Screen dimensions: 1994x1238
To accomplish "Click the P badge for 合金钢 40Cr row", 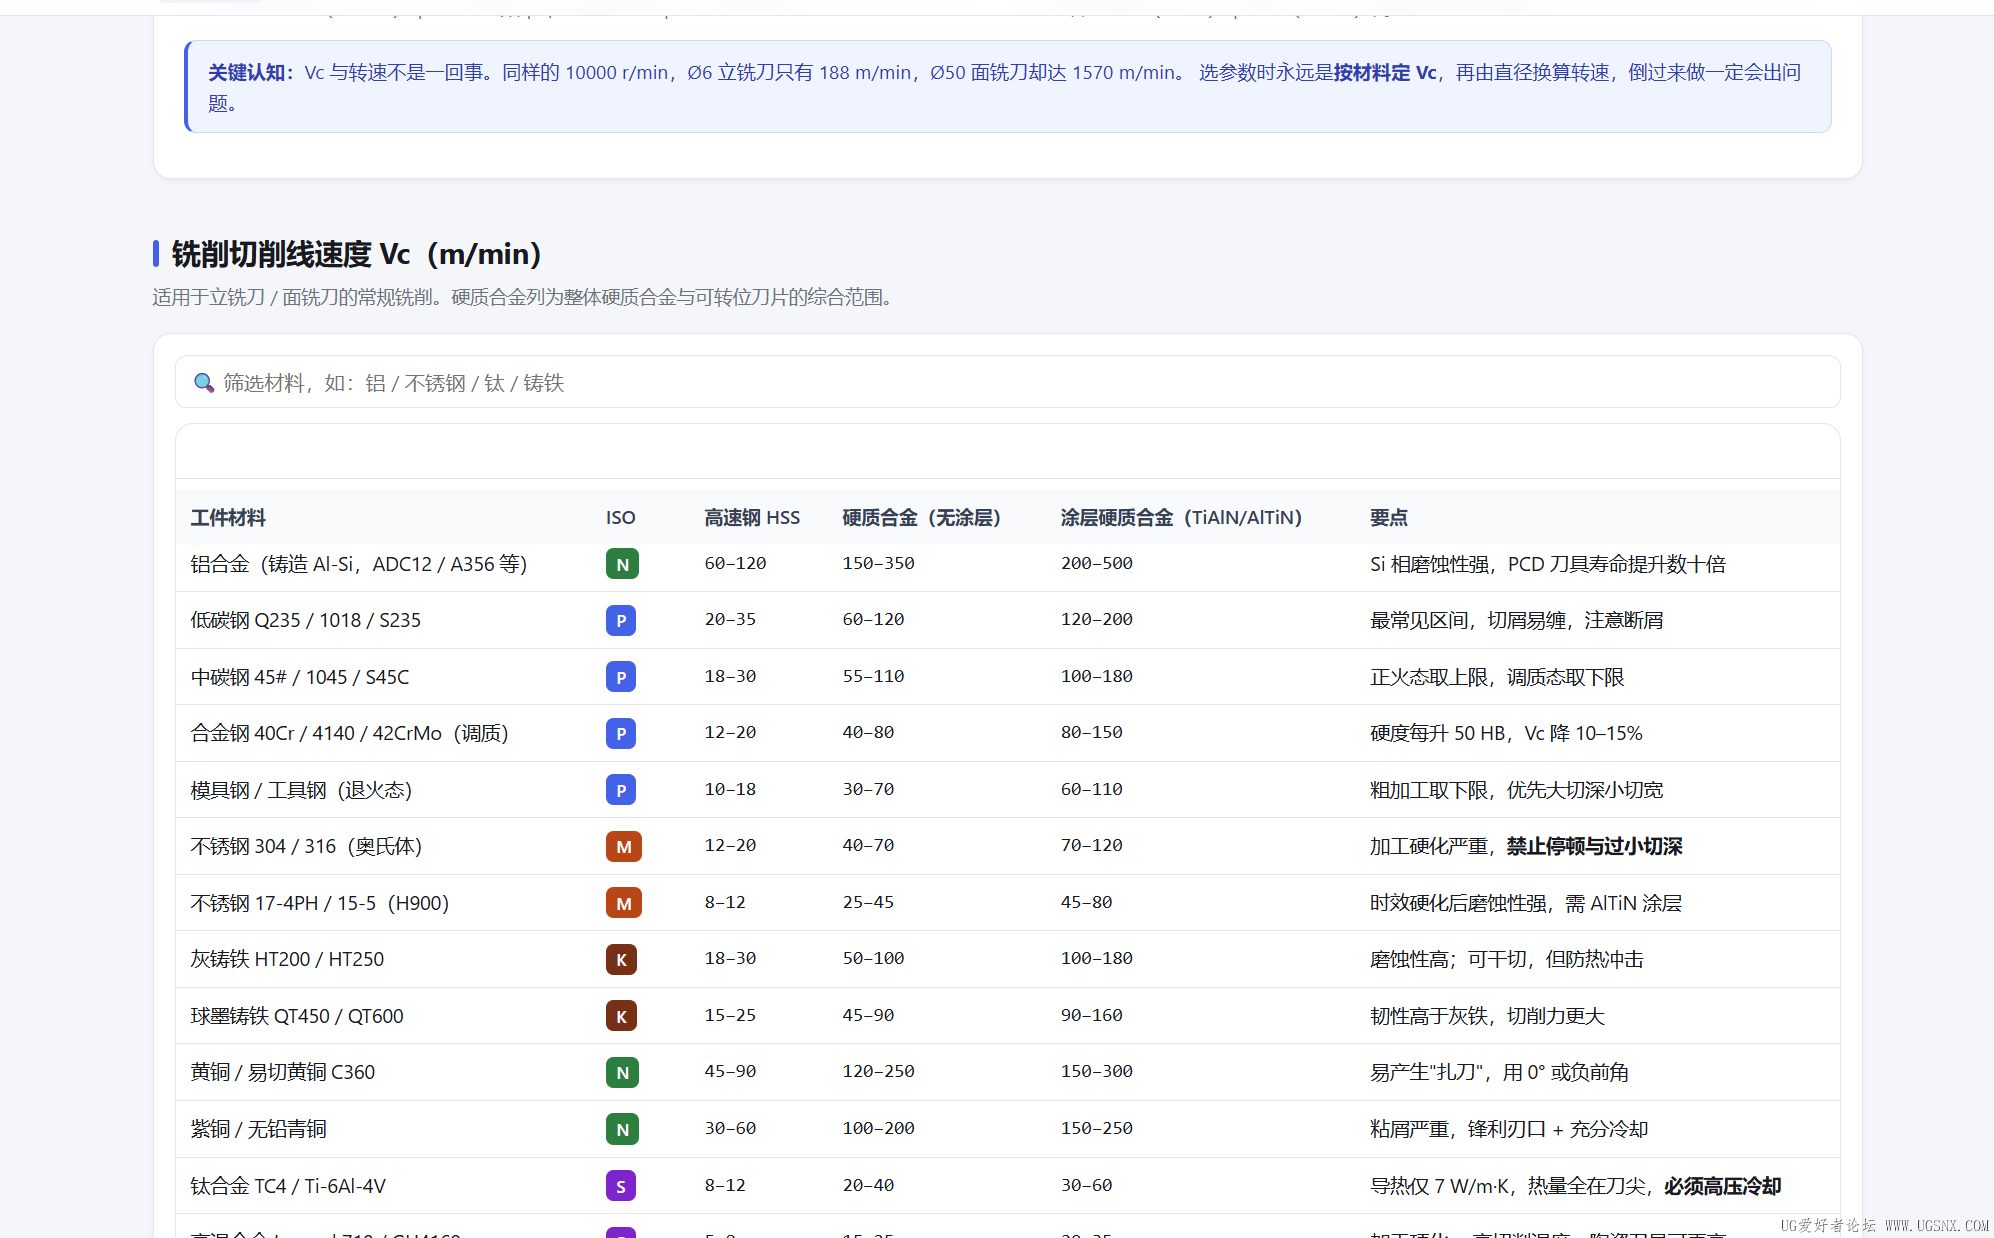I will point(621,733).
